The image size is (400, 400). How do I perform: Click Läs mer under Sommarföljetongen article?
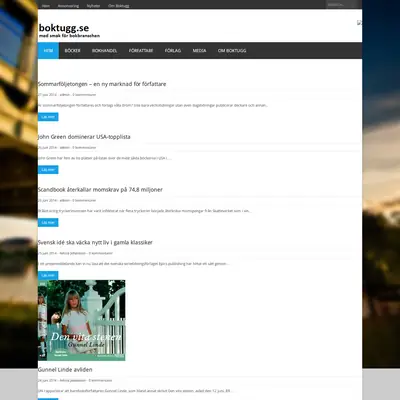tap(48, 117)
